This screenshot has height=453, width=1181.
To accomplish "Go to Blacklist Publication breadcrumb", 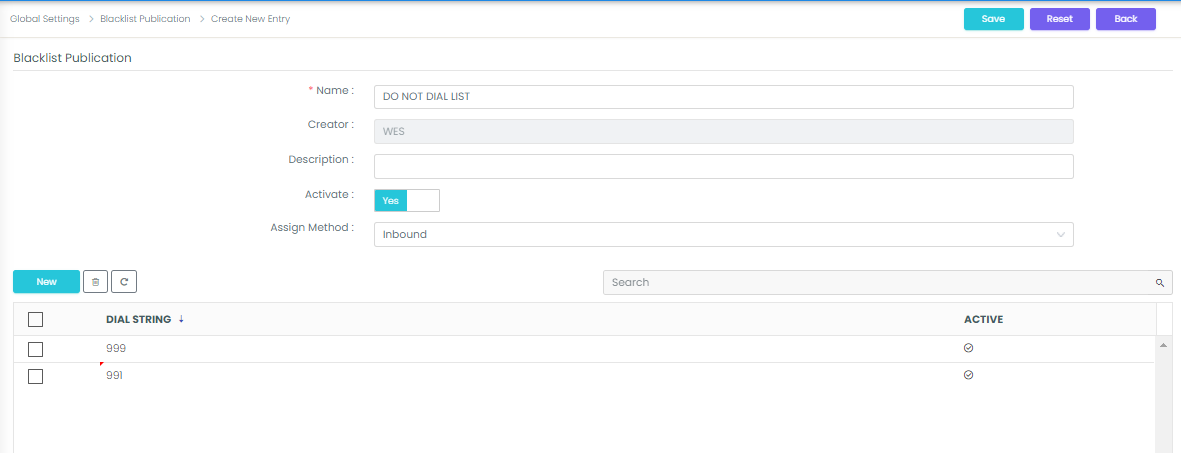I will pyautogui.click(x=145, y=19).
